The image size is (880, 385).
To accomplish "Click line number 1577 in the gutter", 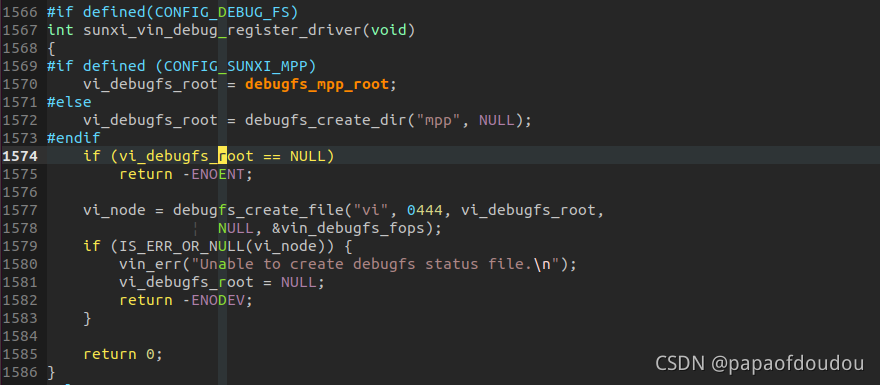I will pos(20,210).
